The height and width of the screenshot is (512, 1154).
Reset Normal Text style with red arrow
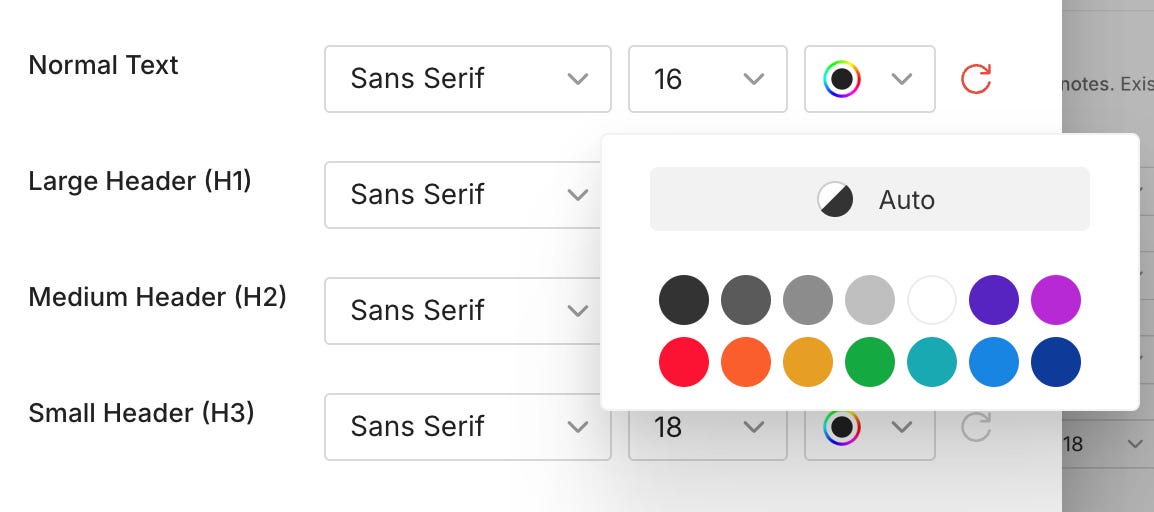click(976, 79)
